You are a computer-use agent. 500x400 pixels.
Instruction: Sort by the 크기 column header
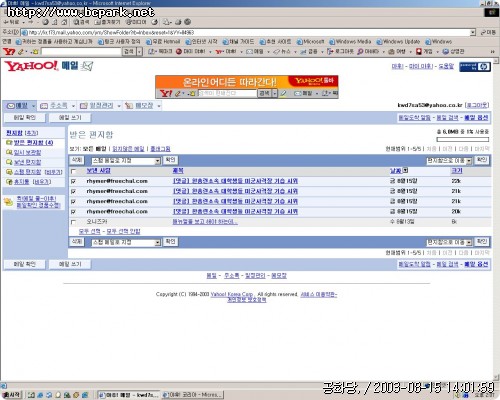click(x=457, y=171)
